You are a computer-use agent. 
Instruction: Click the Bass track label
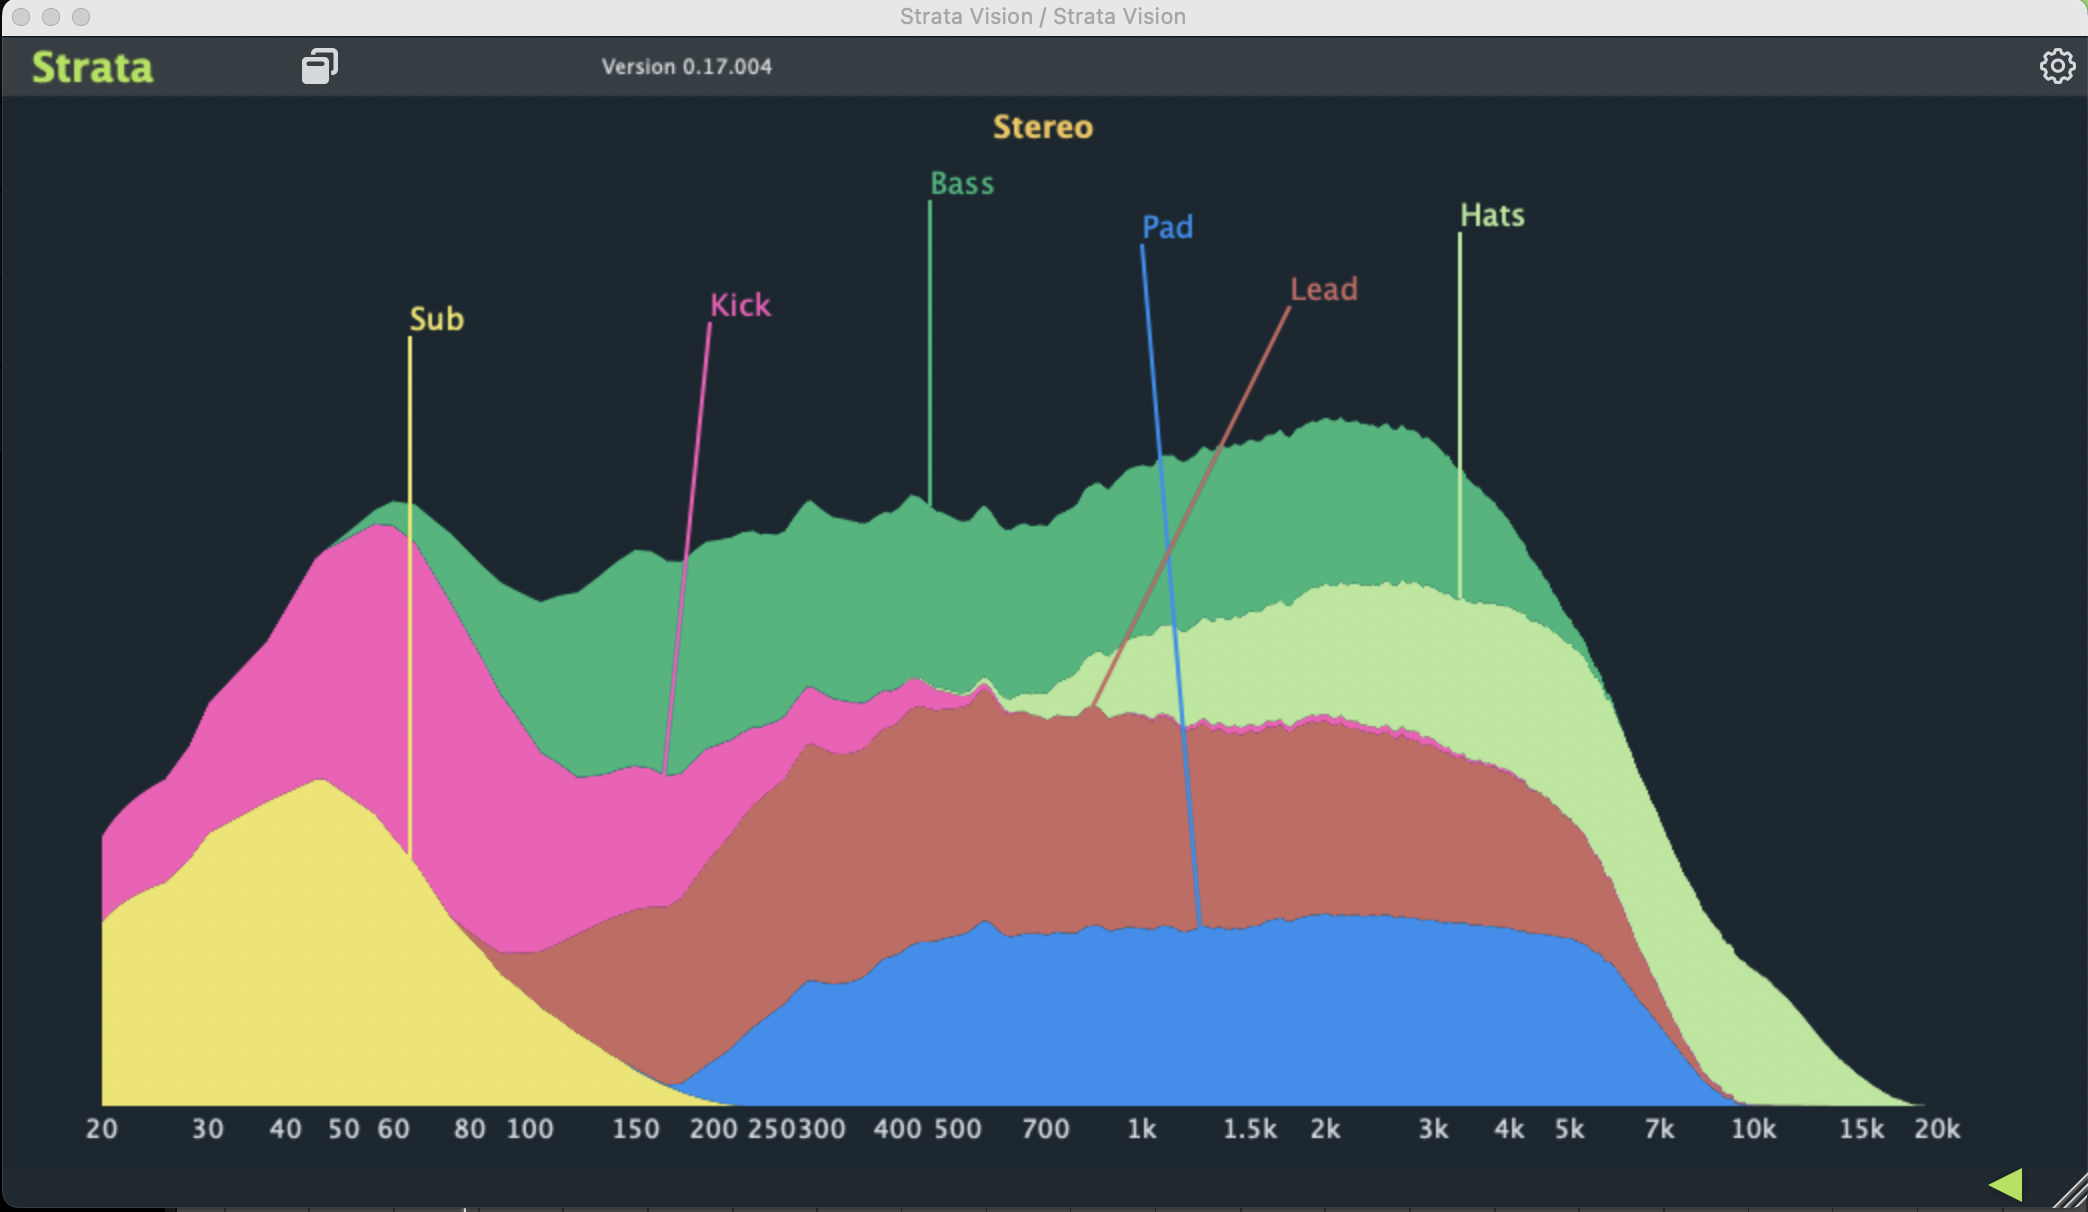[x=962, y=184]
